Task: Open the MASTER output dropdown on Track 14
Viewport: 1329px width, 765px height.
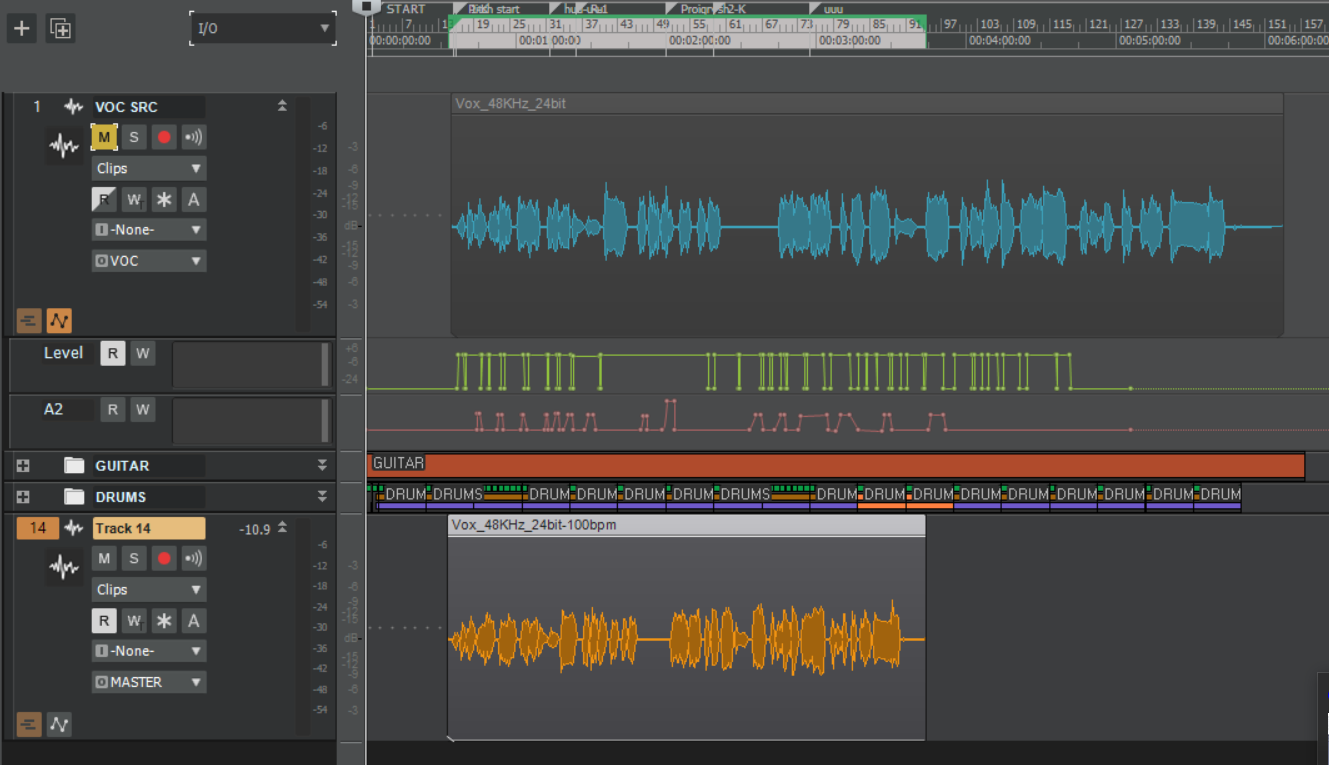Action: [x=149, y=682]
